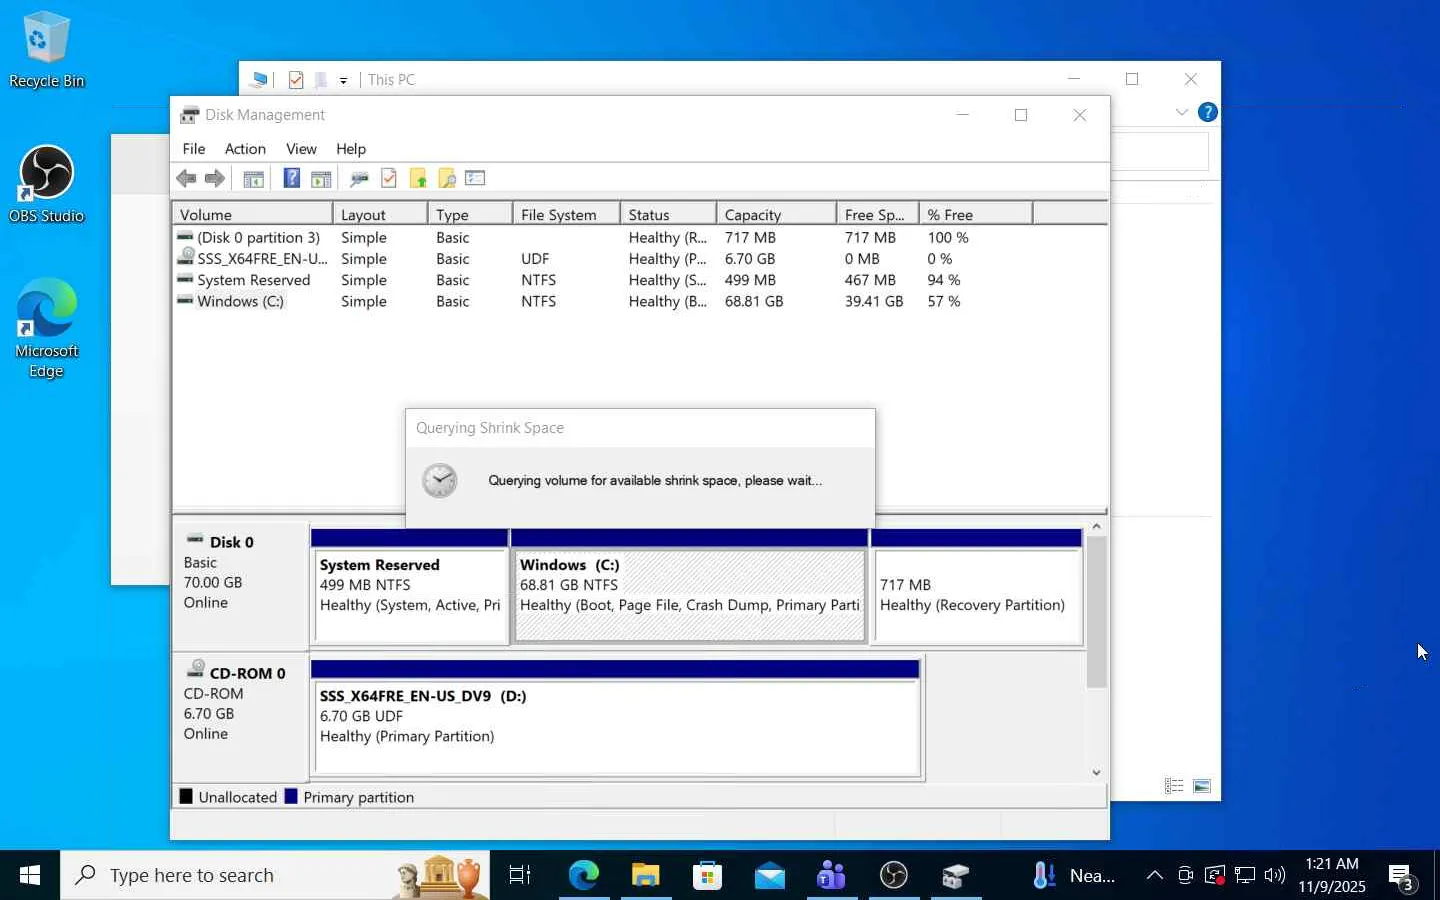Click the blue Help question-mark toolbar icon
This screenshot has width=1440, height=900.
(x=291, y=178)
